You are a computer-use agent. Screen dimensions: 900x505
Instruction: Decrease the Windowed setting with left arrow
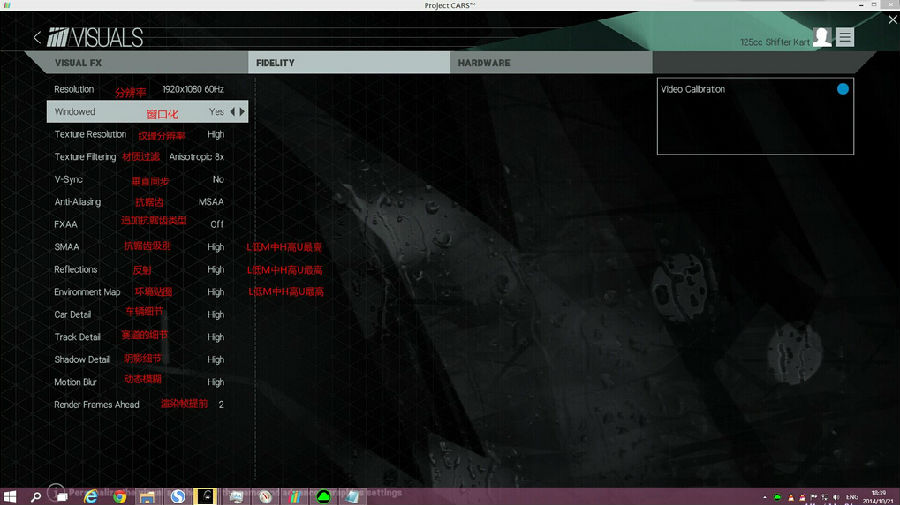[x=232, y=111]
